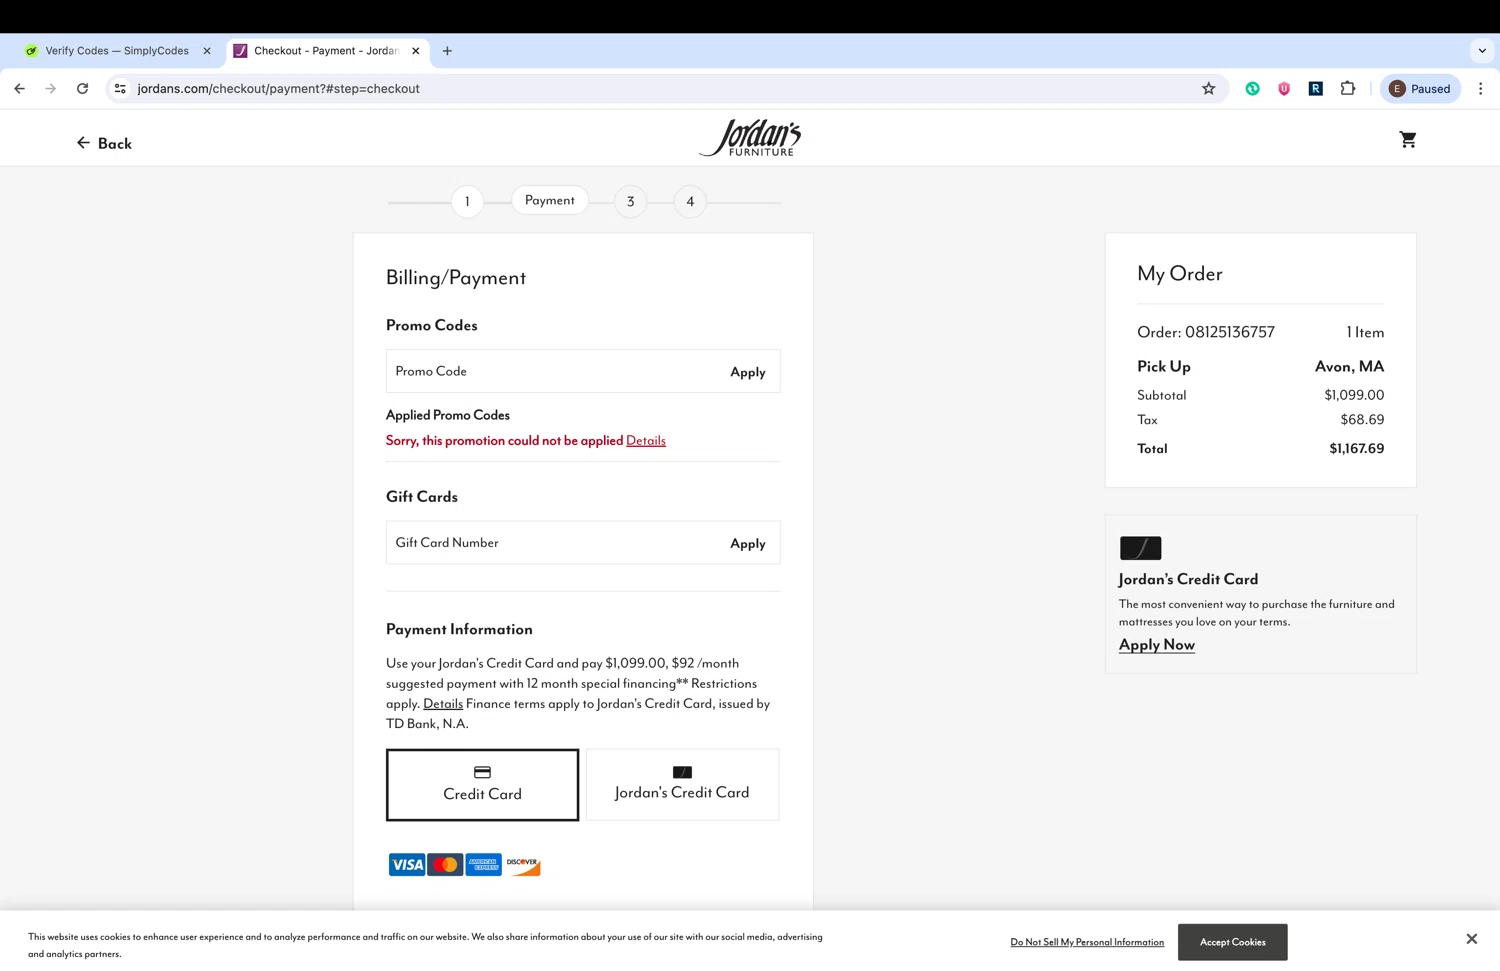1500x971 pixels.
Task: Click the Billing/Payment heading
Action: 456,278
